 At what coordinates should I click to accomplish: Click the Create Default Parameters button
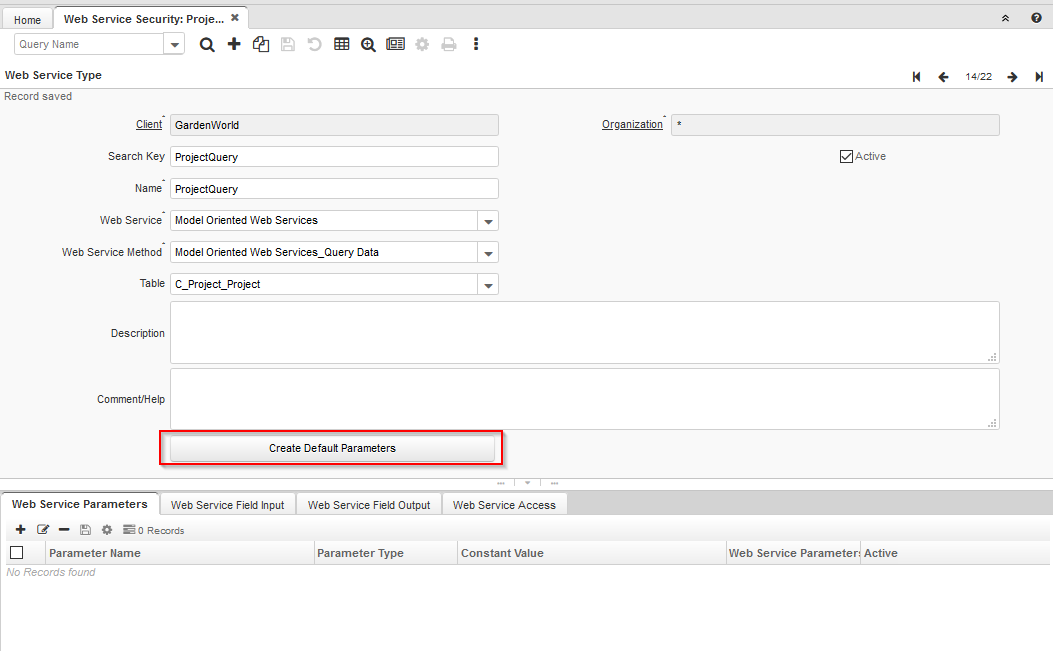pos(332,449)
